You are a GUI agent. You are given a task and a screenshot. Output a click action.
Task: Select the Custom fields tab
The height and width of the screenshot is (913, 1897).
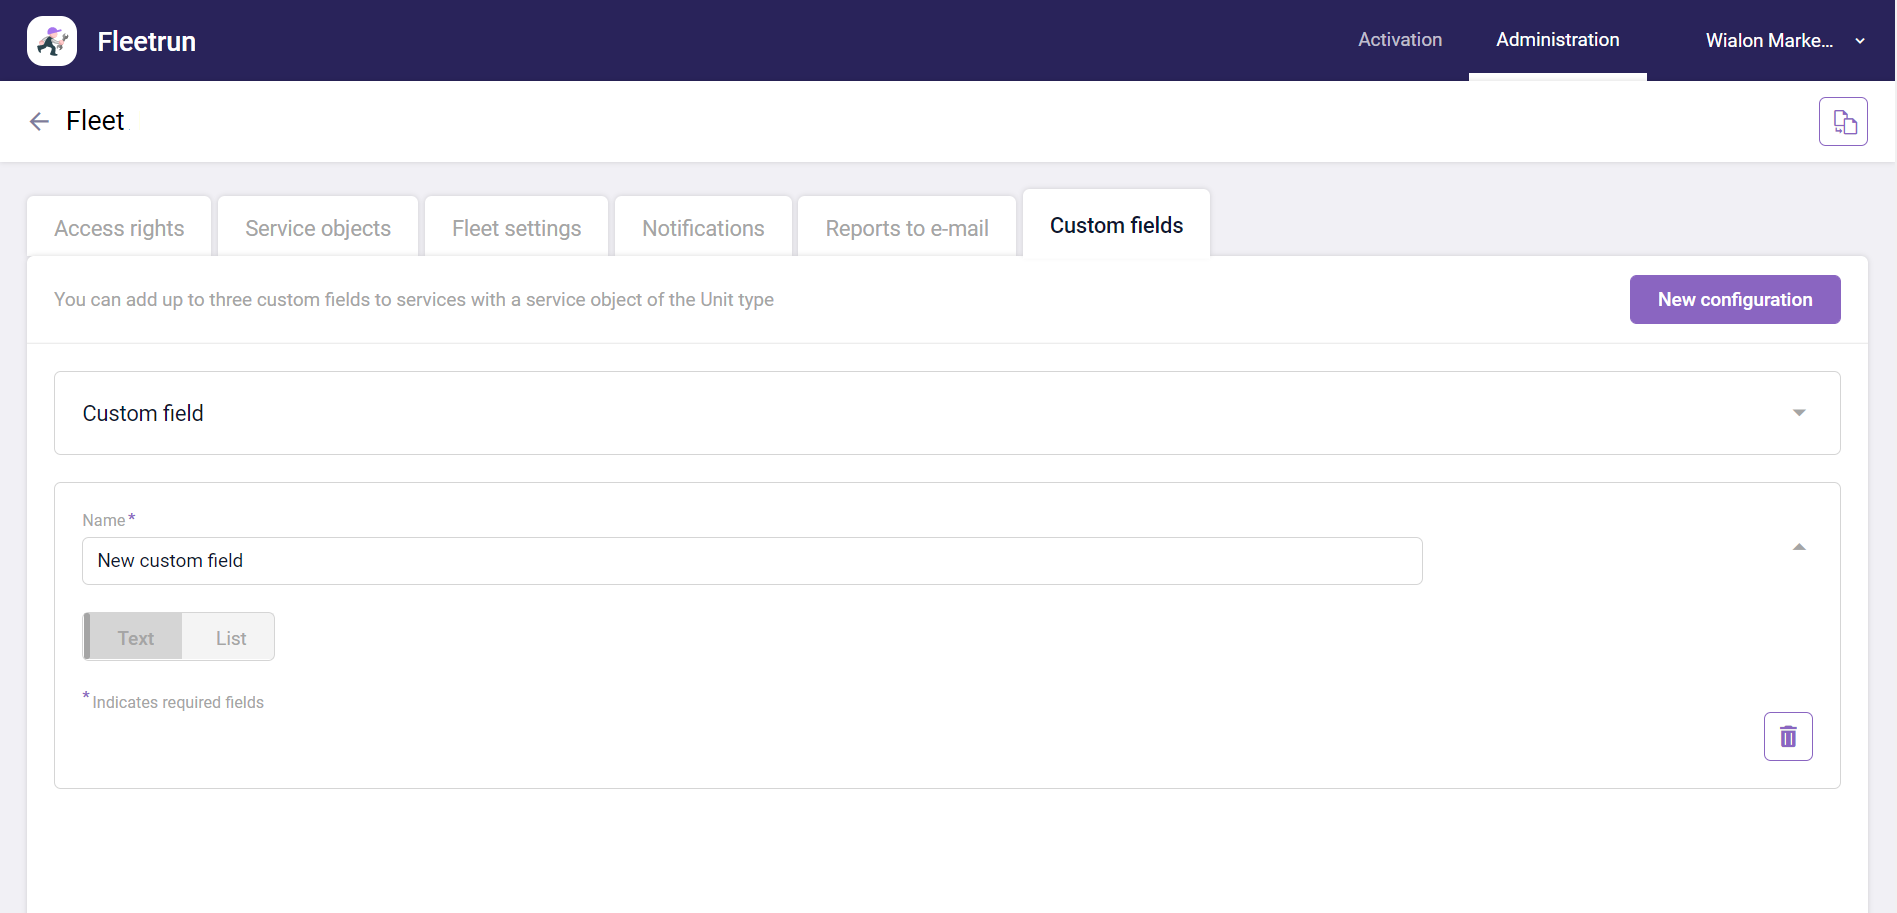click(1116, 226)
